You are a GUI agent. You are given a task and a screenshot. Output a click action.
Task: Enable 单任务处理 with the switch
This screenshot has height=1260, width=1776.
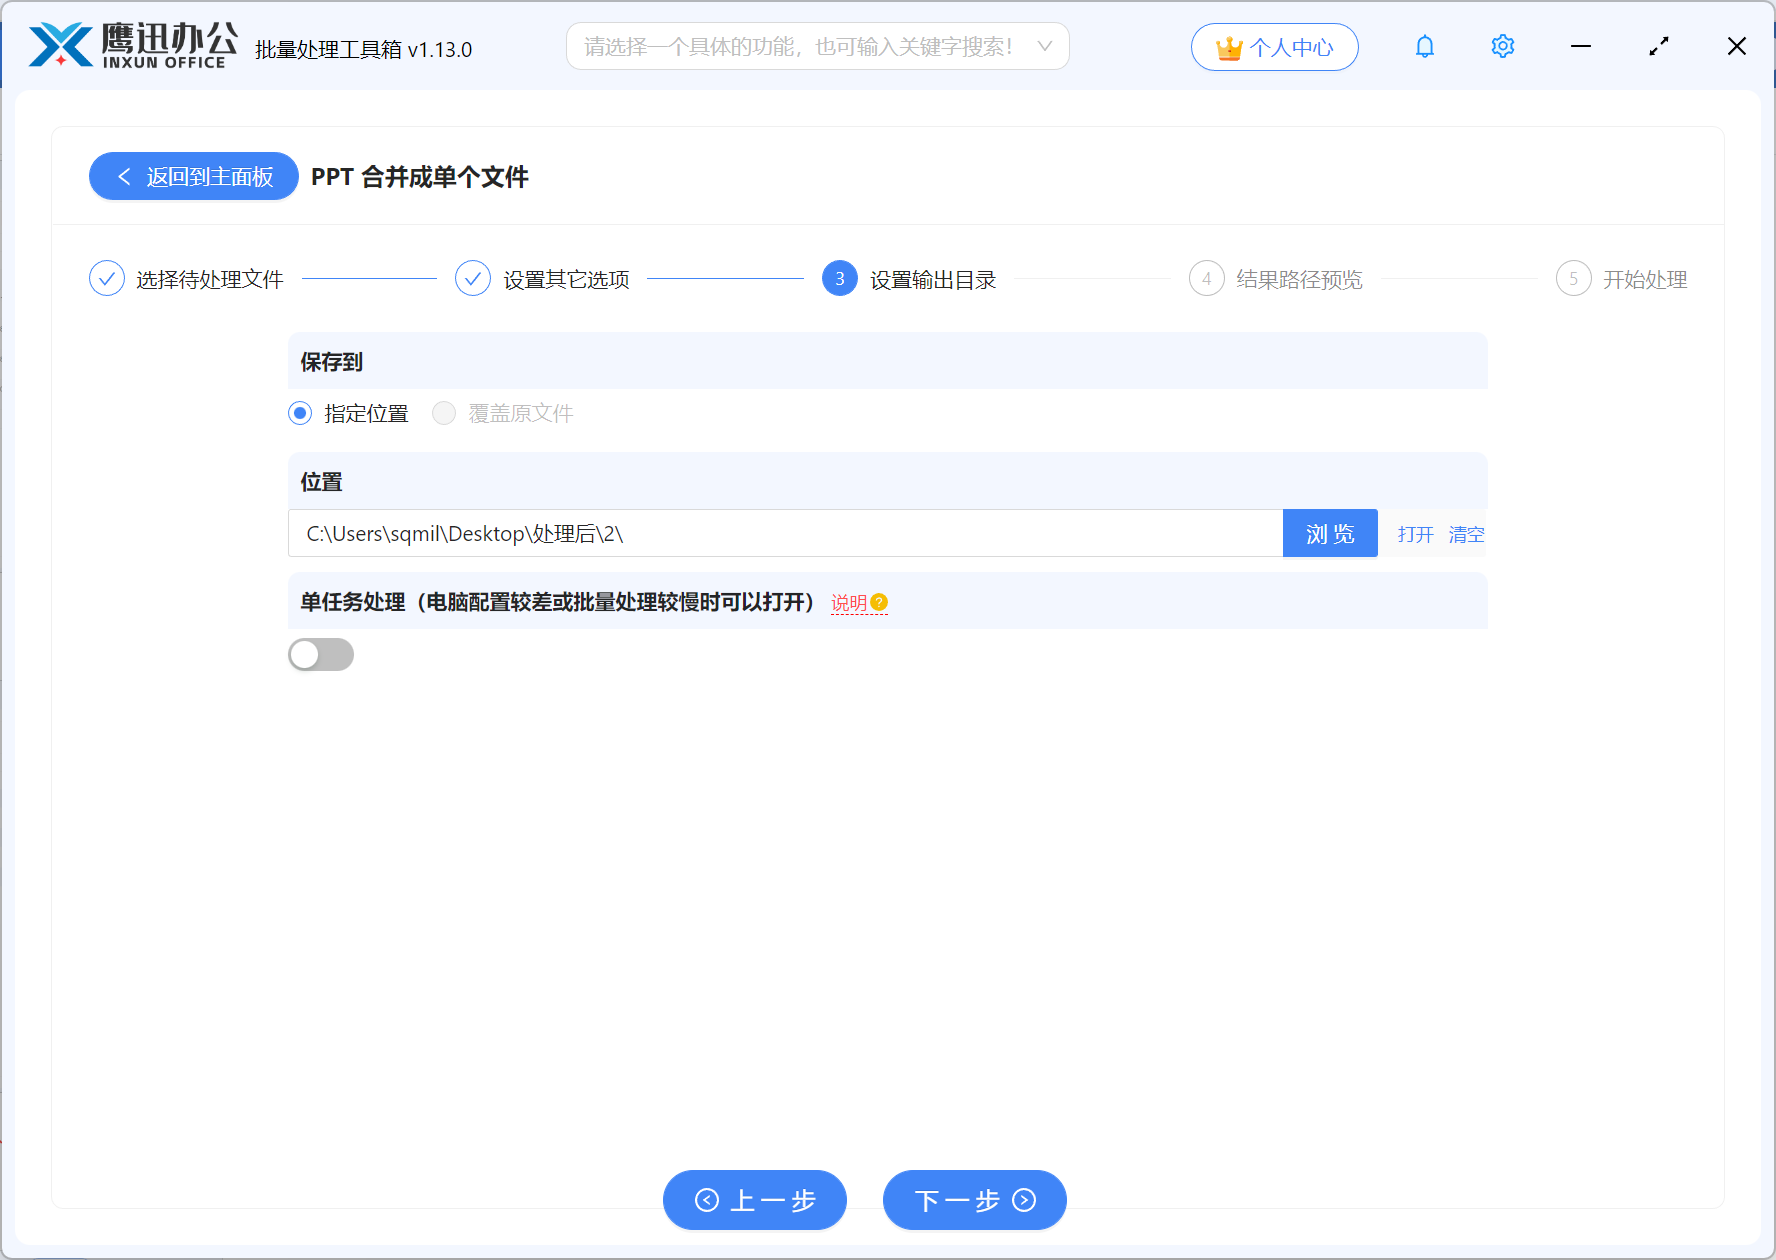pyautogui.click(x=321, y=654)
